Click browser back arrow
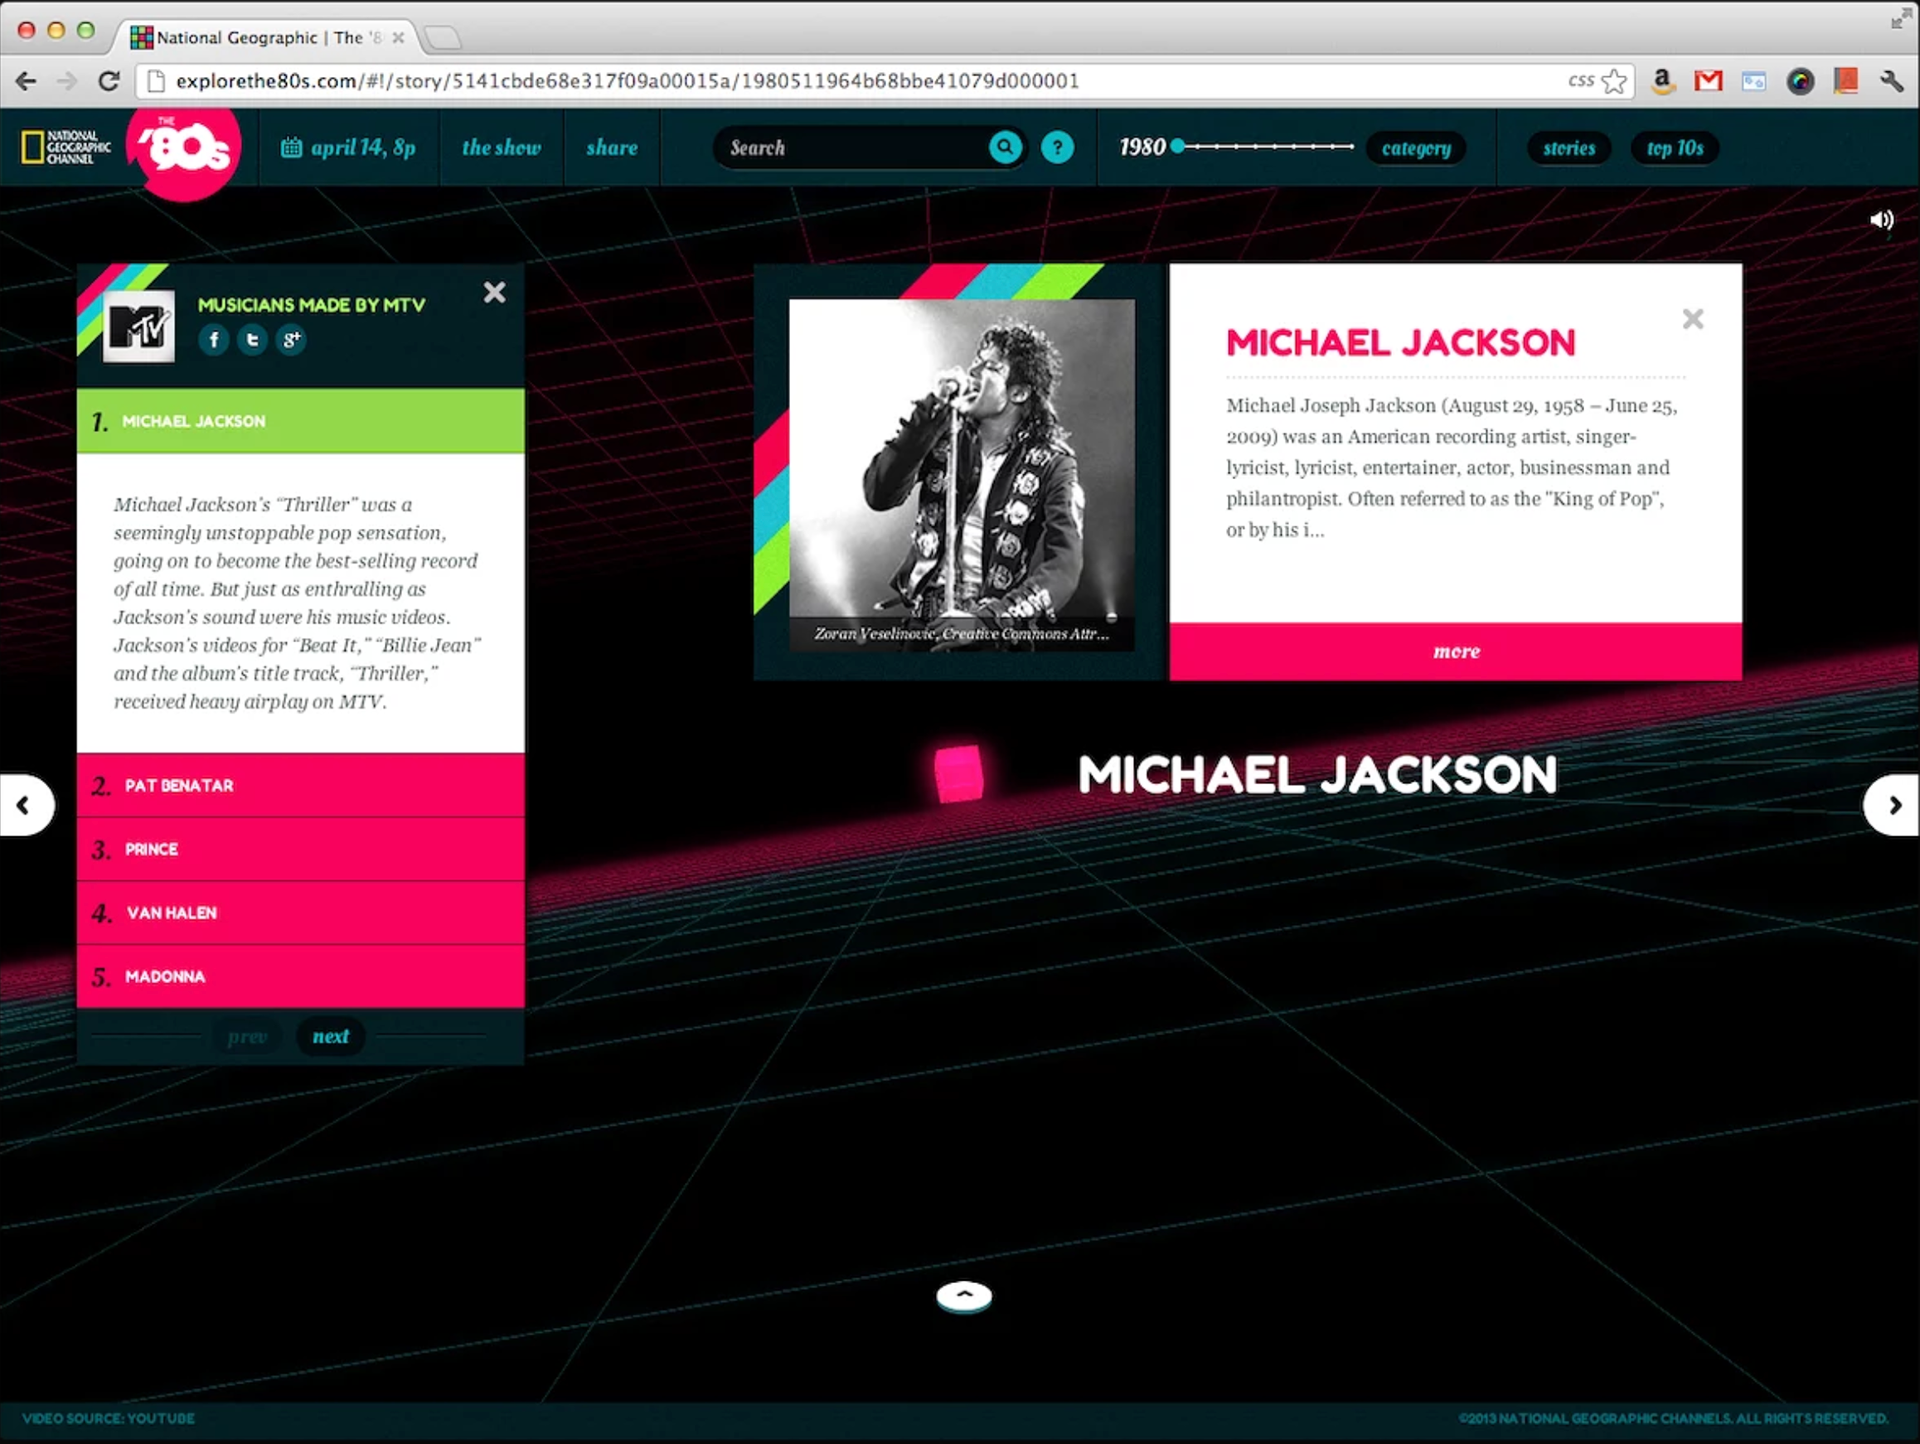The height and width of the screenshot is (1444, 1920). (26, 81)
